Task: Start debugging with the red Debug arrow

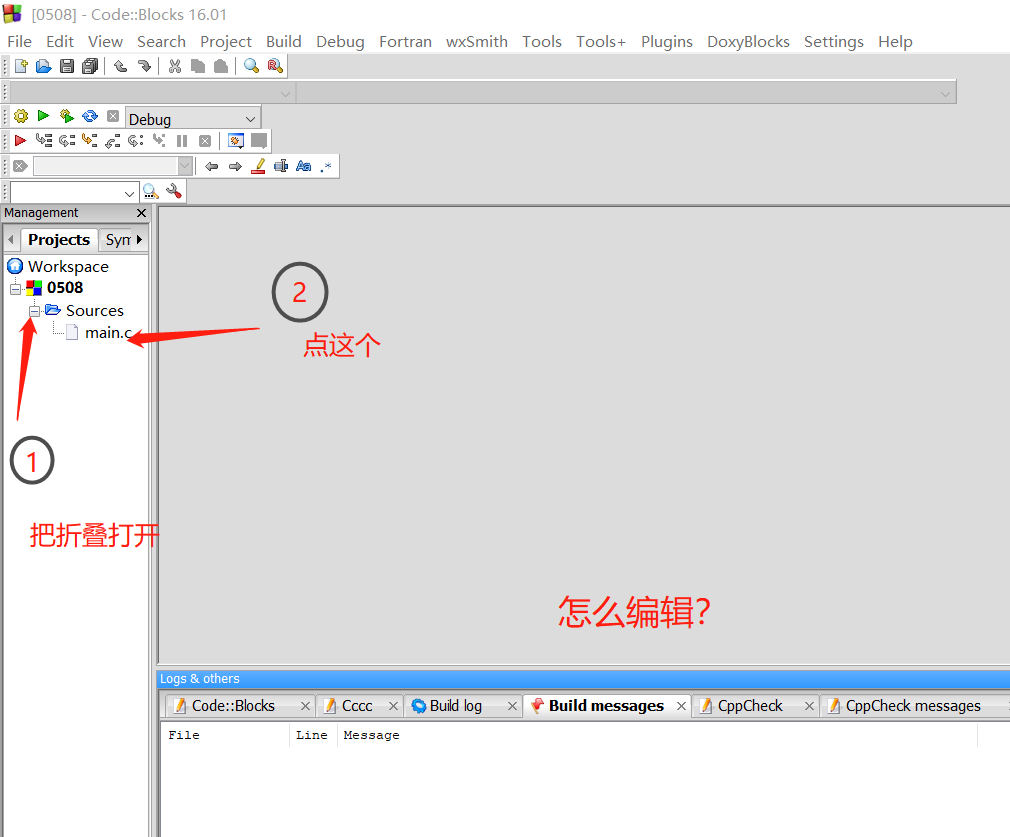Action: click(x=19, y=140)
